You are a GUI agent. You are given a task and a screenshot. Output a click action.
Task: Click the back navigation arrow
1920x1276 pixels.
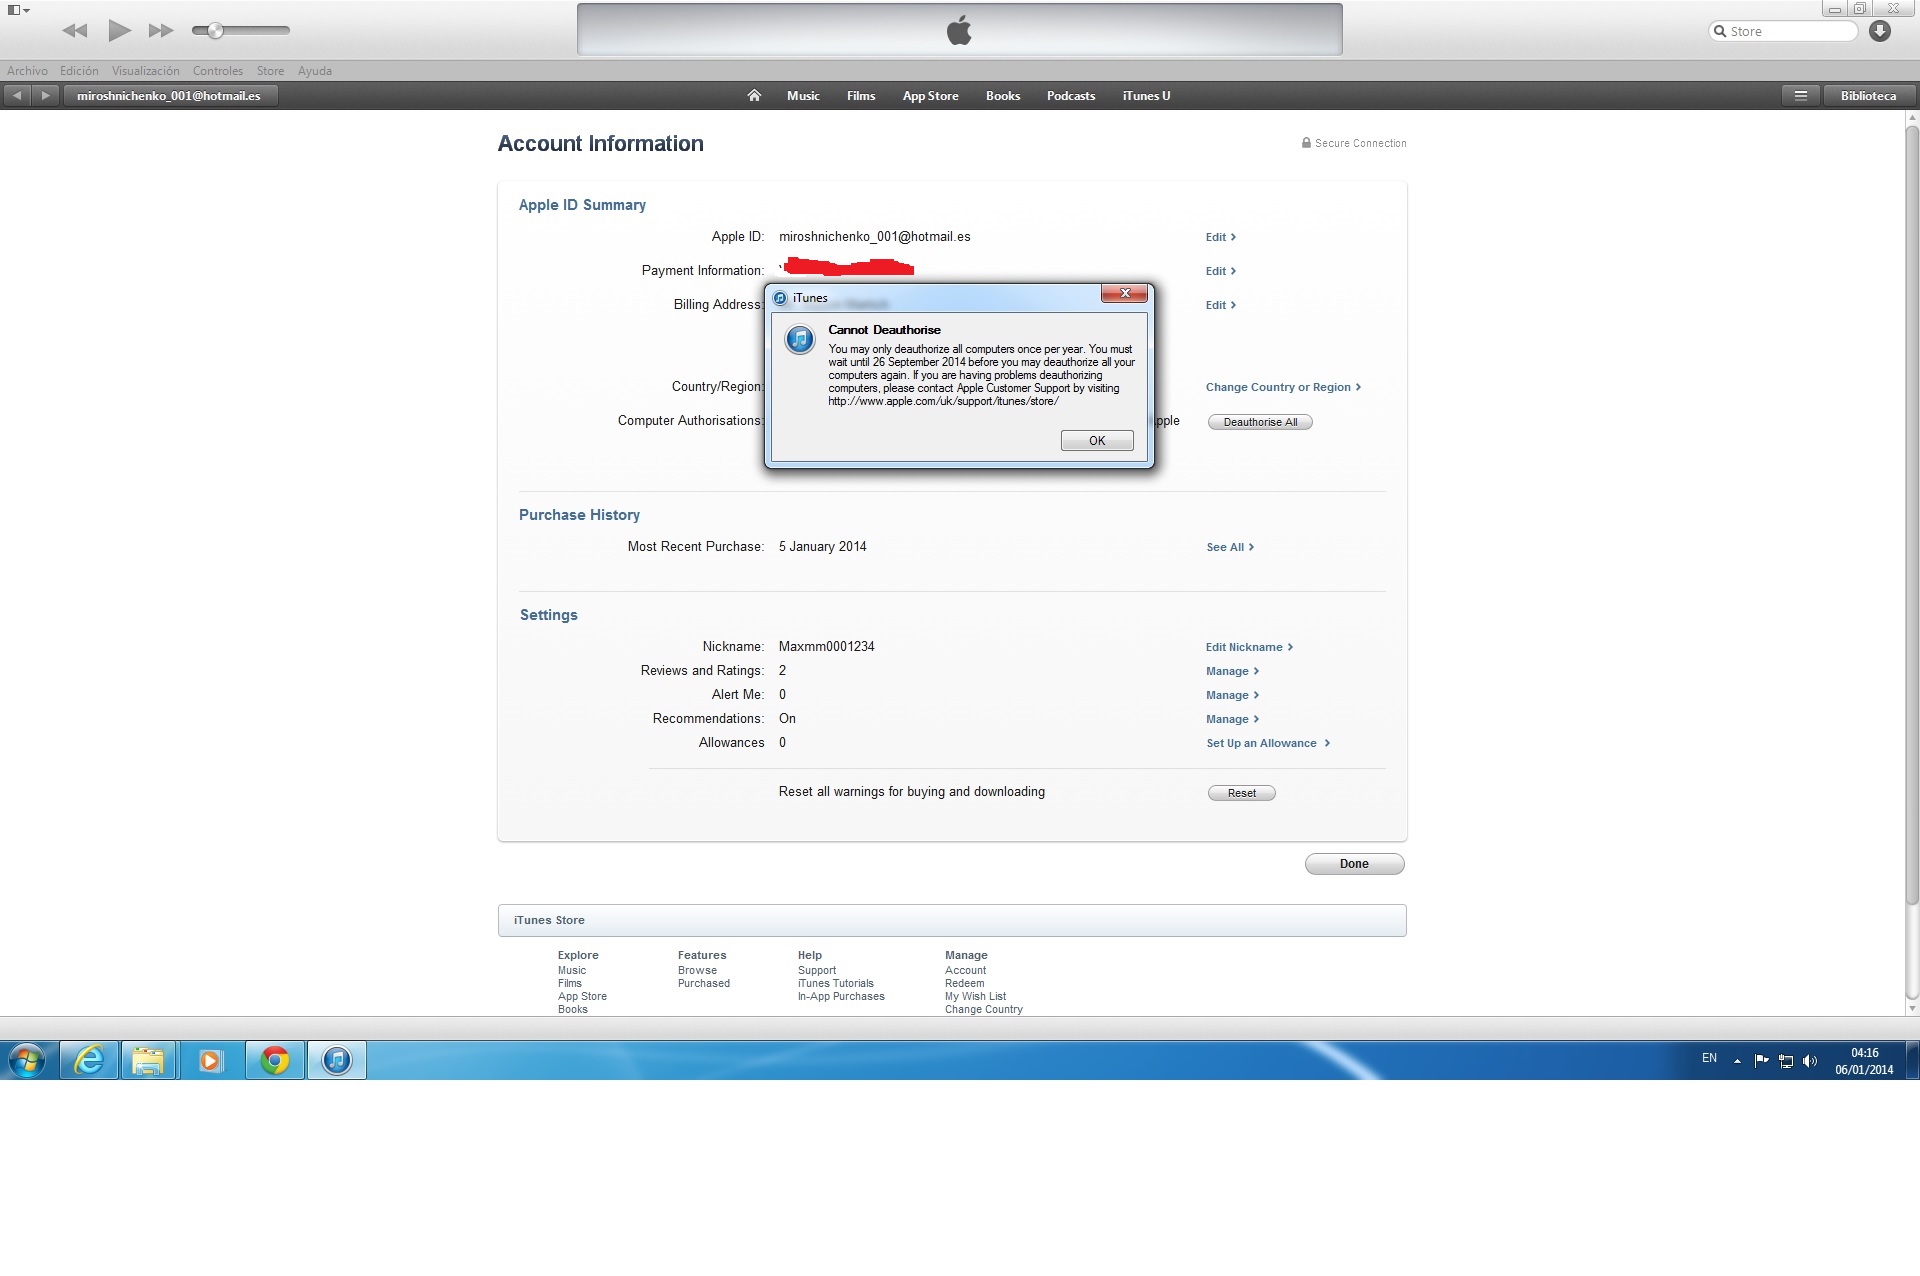click(x=17, y=96)
